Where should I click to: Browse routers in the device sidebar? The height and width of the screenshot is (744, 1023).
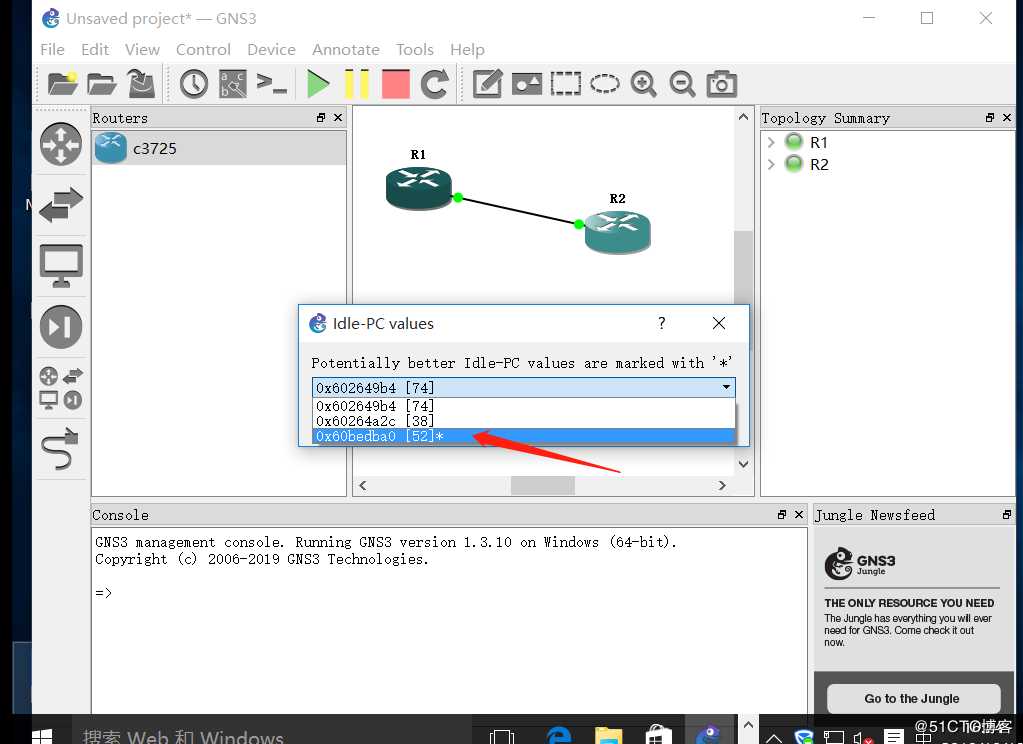click(x=61, y=144)
